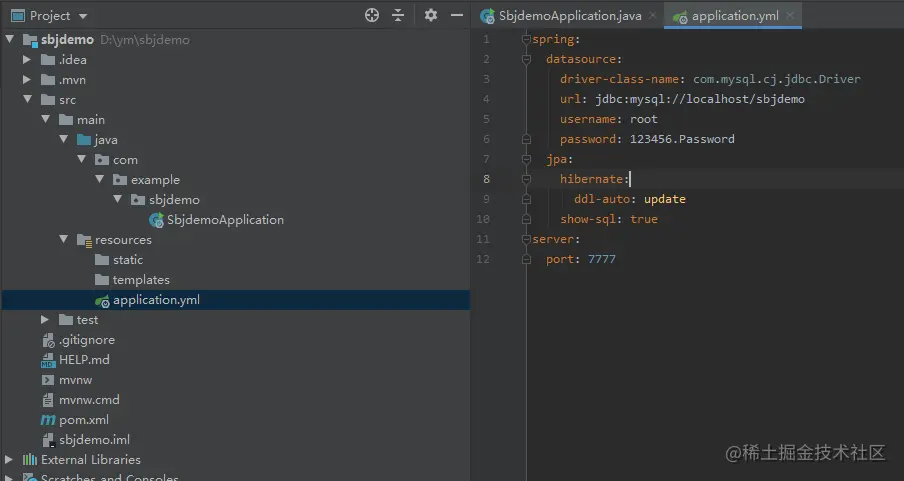904x481 pixels.
Task: Select SbjdemoApplication class in tree
Action: 225,220
